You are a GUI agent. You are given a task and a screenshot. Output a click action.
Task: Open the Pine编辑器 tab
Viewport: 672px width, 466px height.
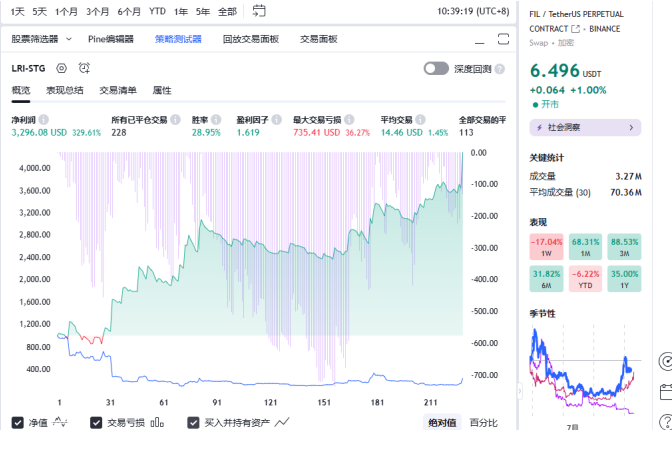[110, 39]
